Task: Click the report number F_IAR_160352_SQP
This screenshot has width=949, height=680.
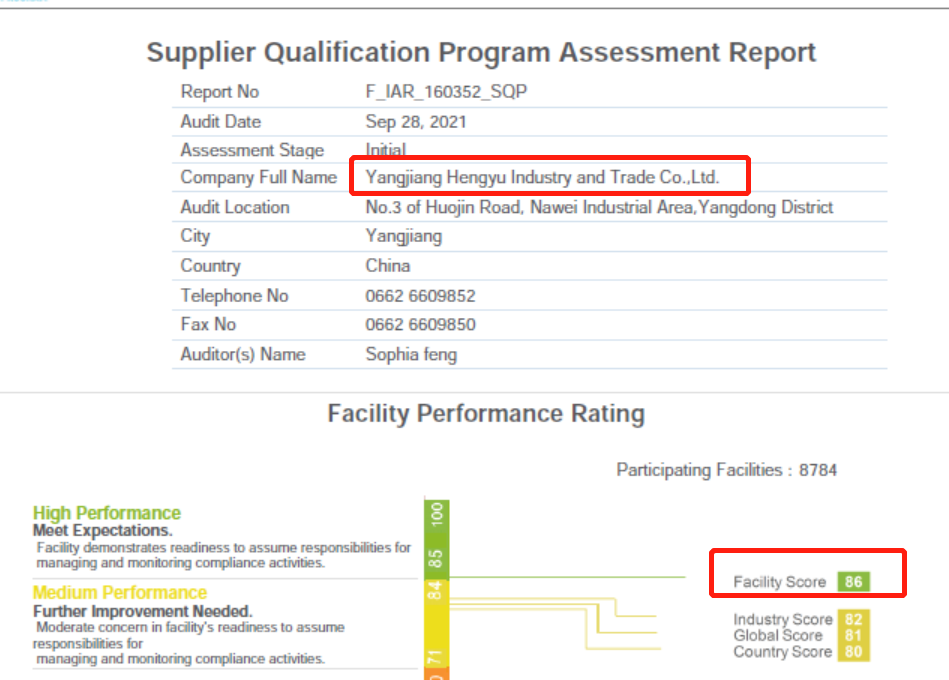Action: coord(446,92)
